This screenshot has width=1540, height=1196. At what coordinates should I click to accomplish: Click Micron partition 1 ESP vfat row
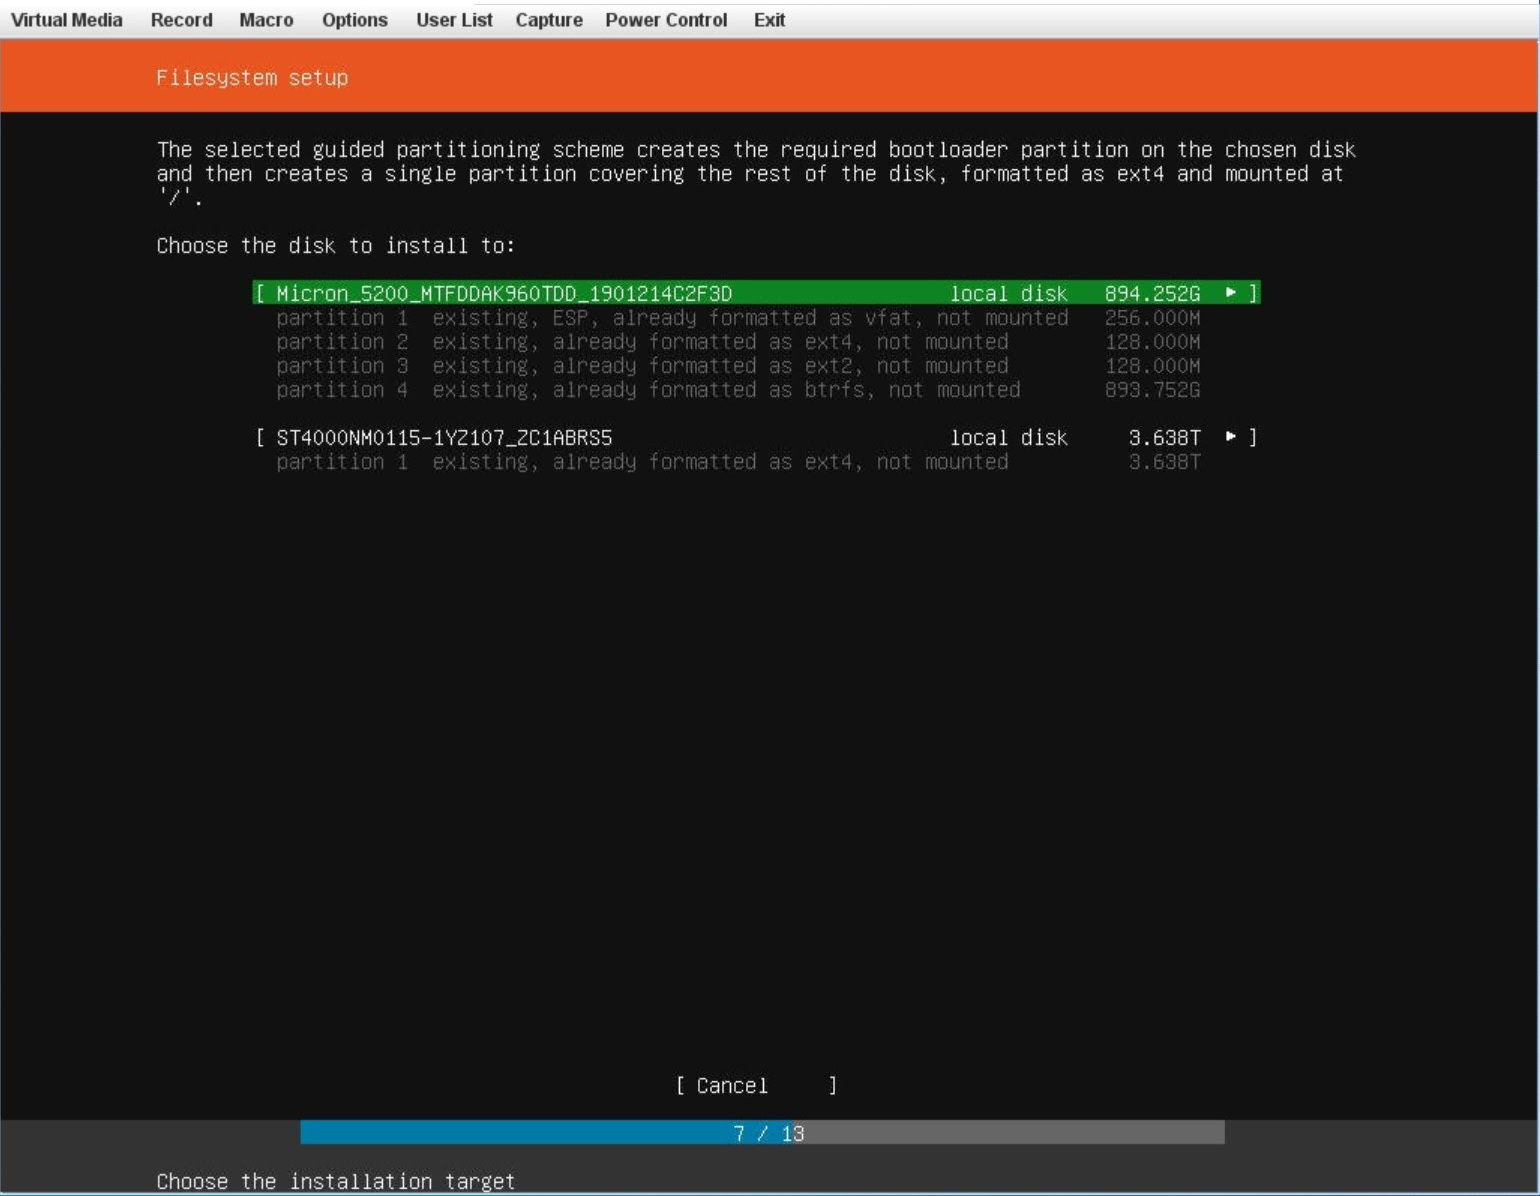672,318
